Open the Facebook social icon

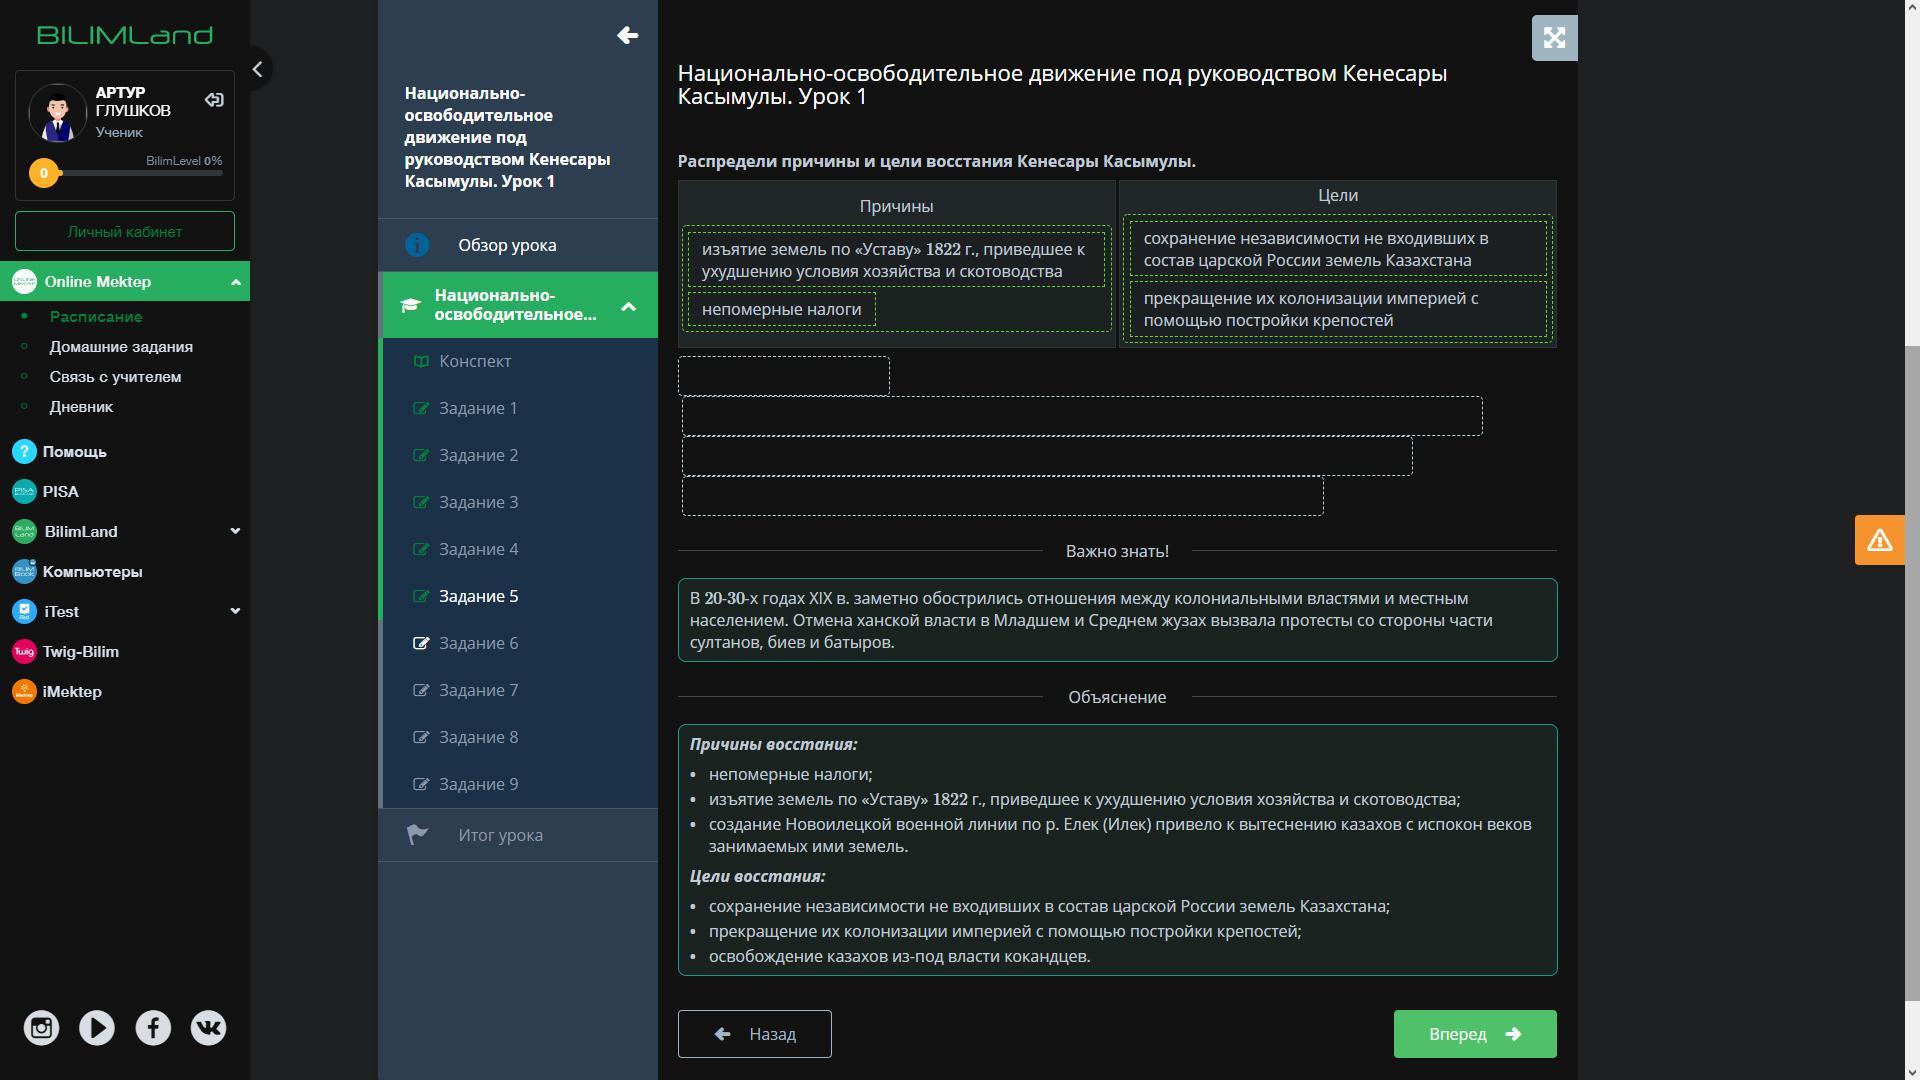point(153,1028)
